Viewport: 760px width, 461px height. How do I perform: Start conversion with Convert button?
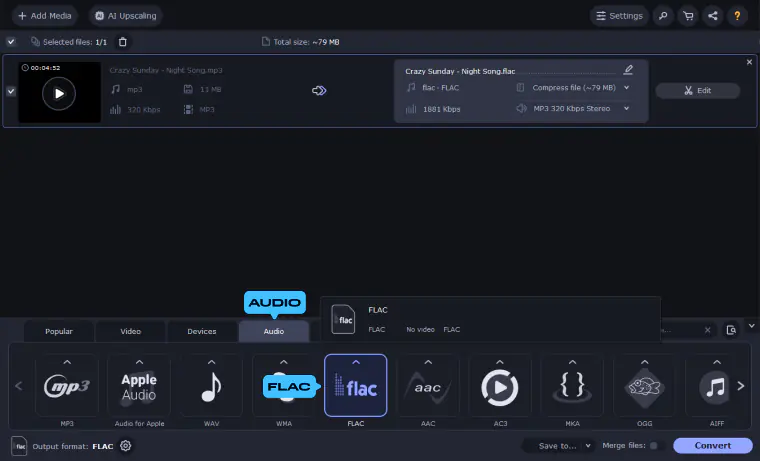click(712, 445)
